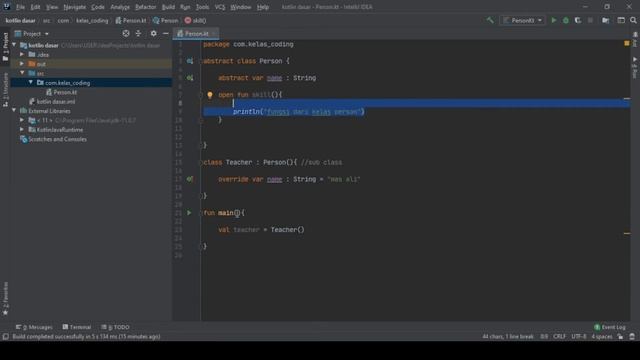Click the Person.kt breadcrumb in navigation bar
Image resolution: width=640 pixels, height=360 pixels.
(x=131, y=20)
